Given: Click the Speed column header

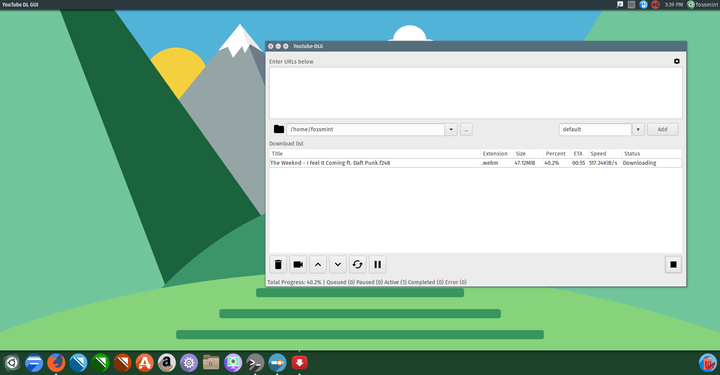Looking at the screenshot, I should tap(605, 154).
